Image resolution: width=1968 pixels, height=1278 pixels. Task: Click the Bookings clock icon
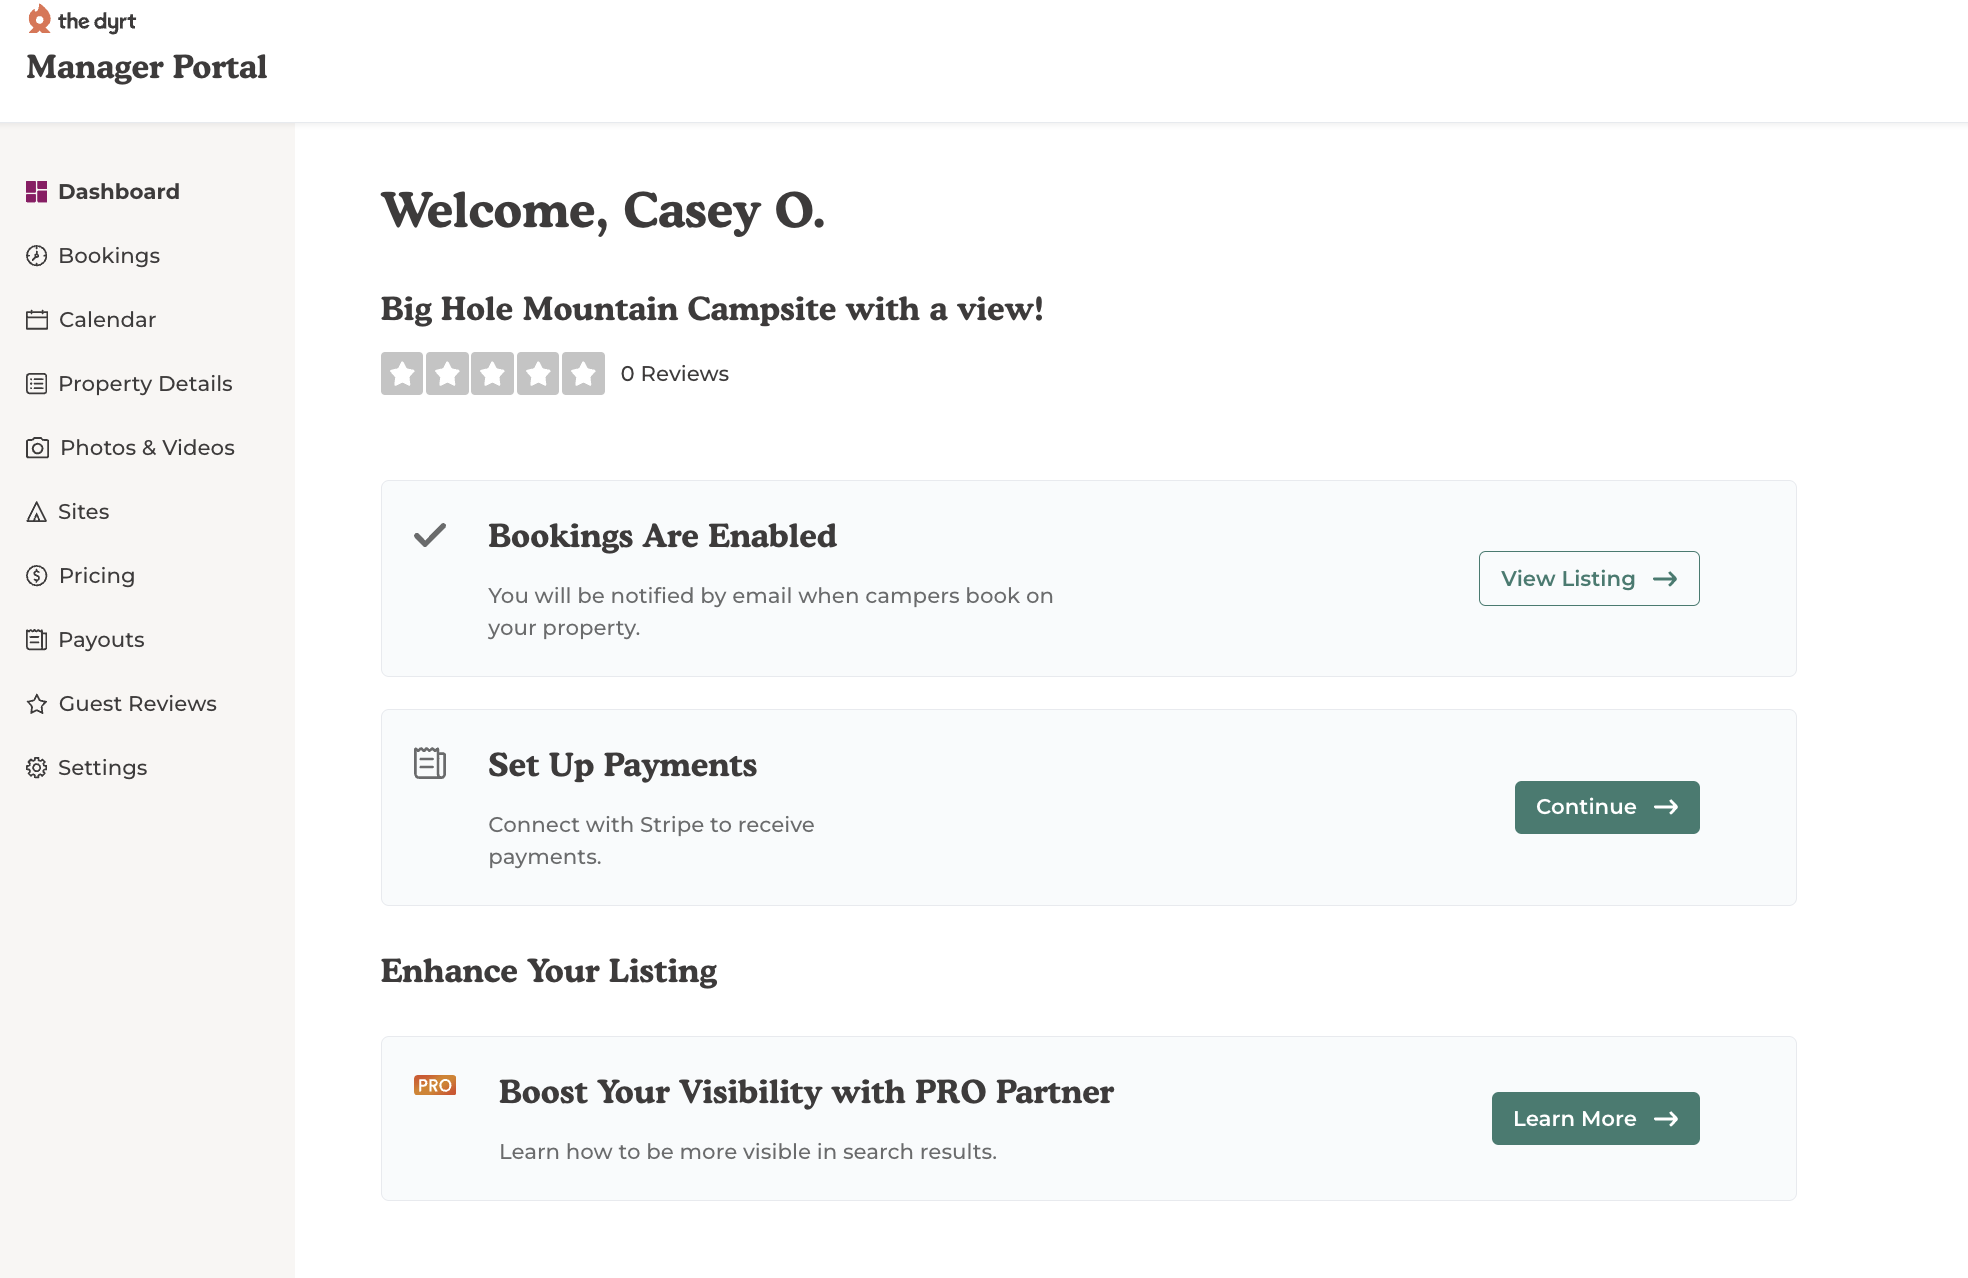tap(37, 256)
